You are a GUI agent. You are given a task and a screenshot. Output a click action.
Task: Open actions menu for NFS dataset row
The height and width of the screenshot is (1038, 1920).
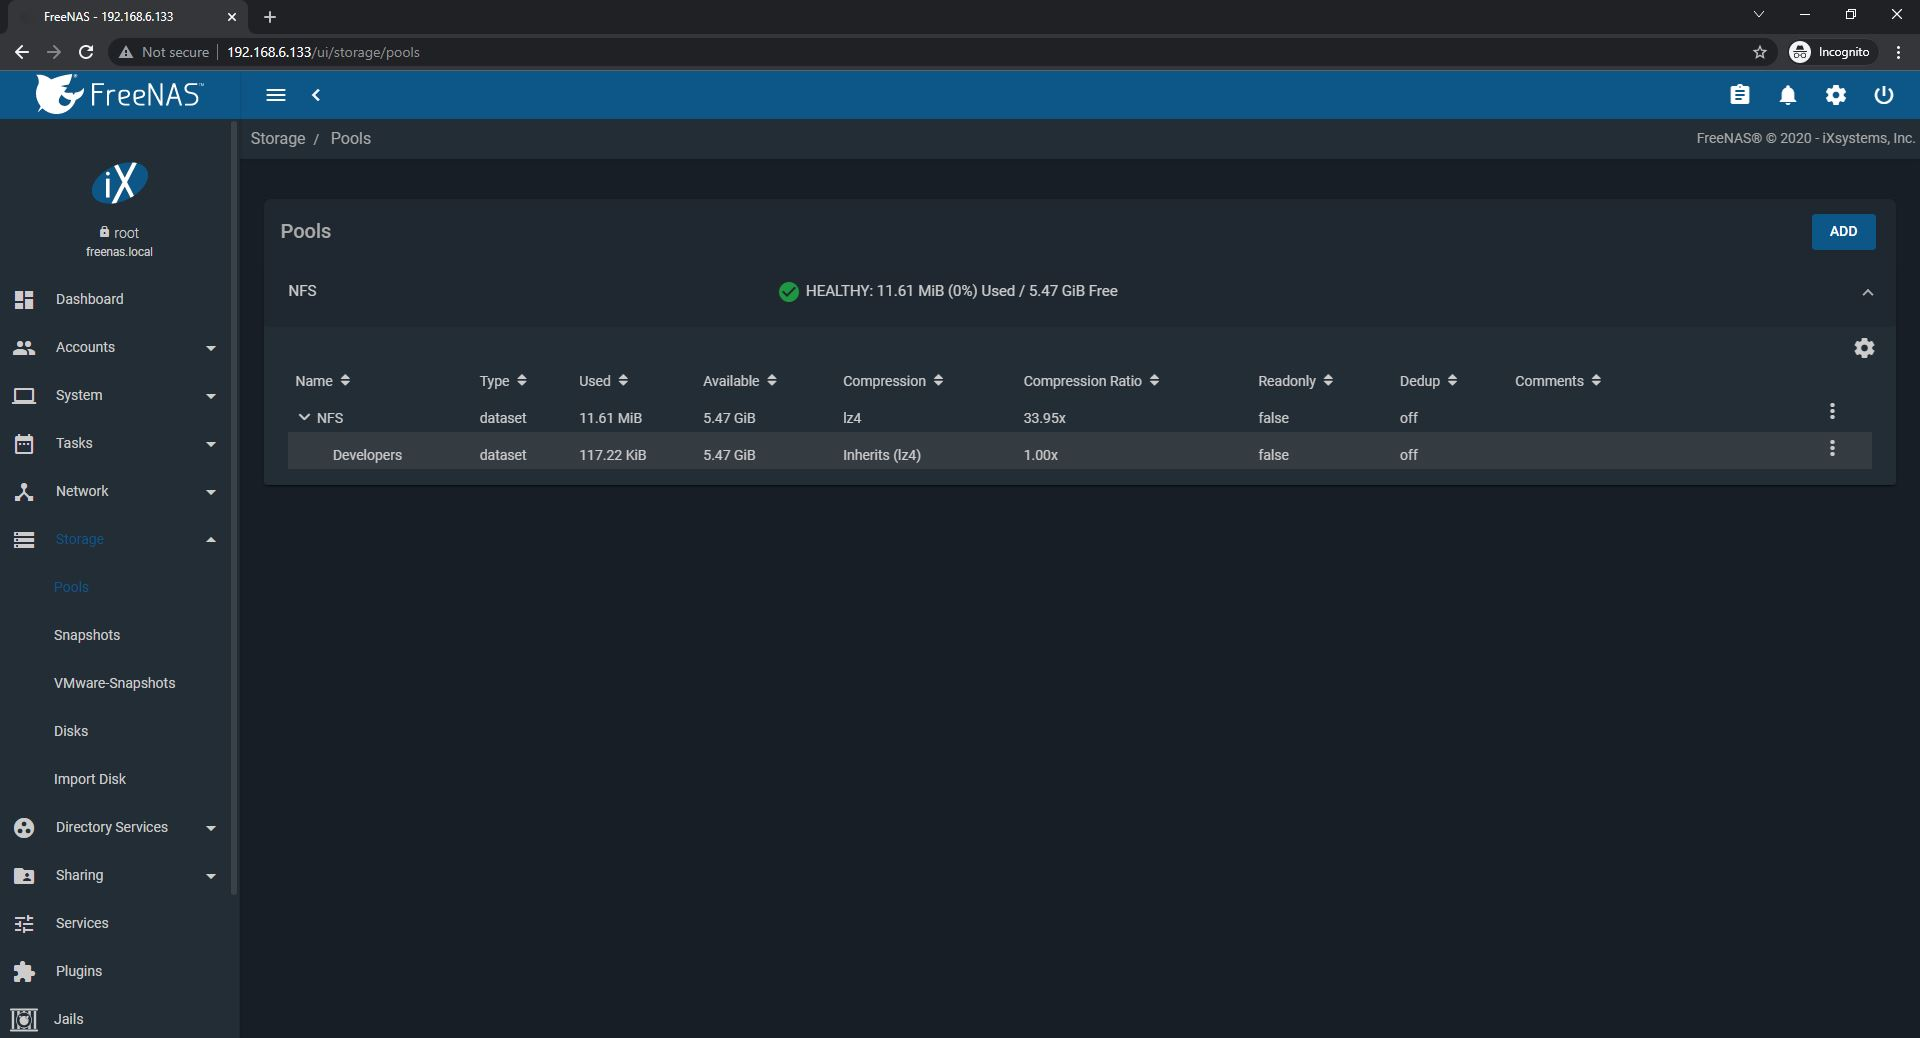[1832, 411]
